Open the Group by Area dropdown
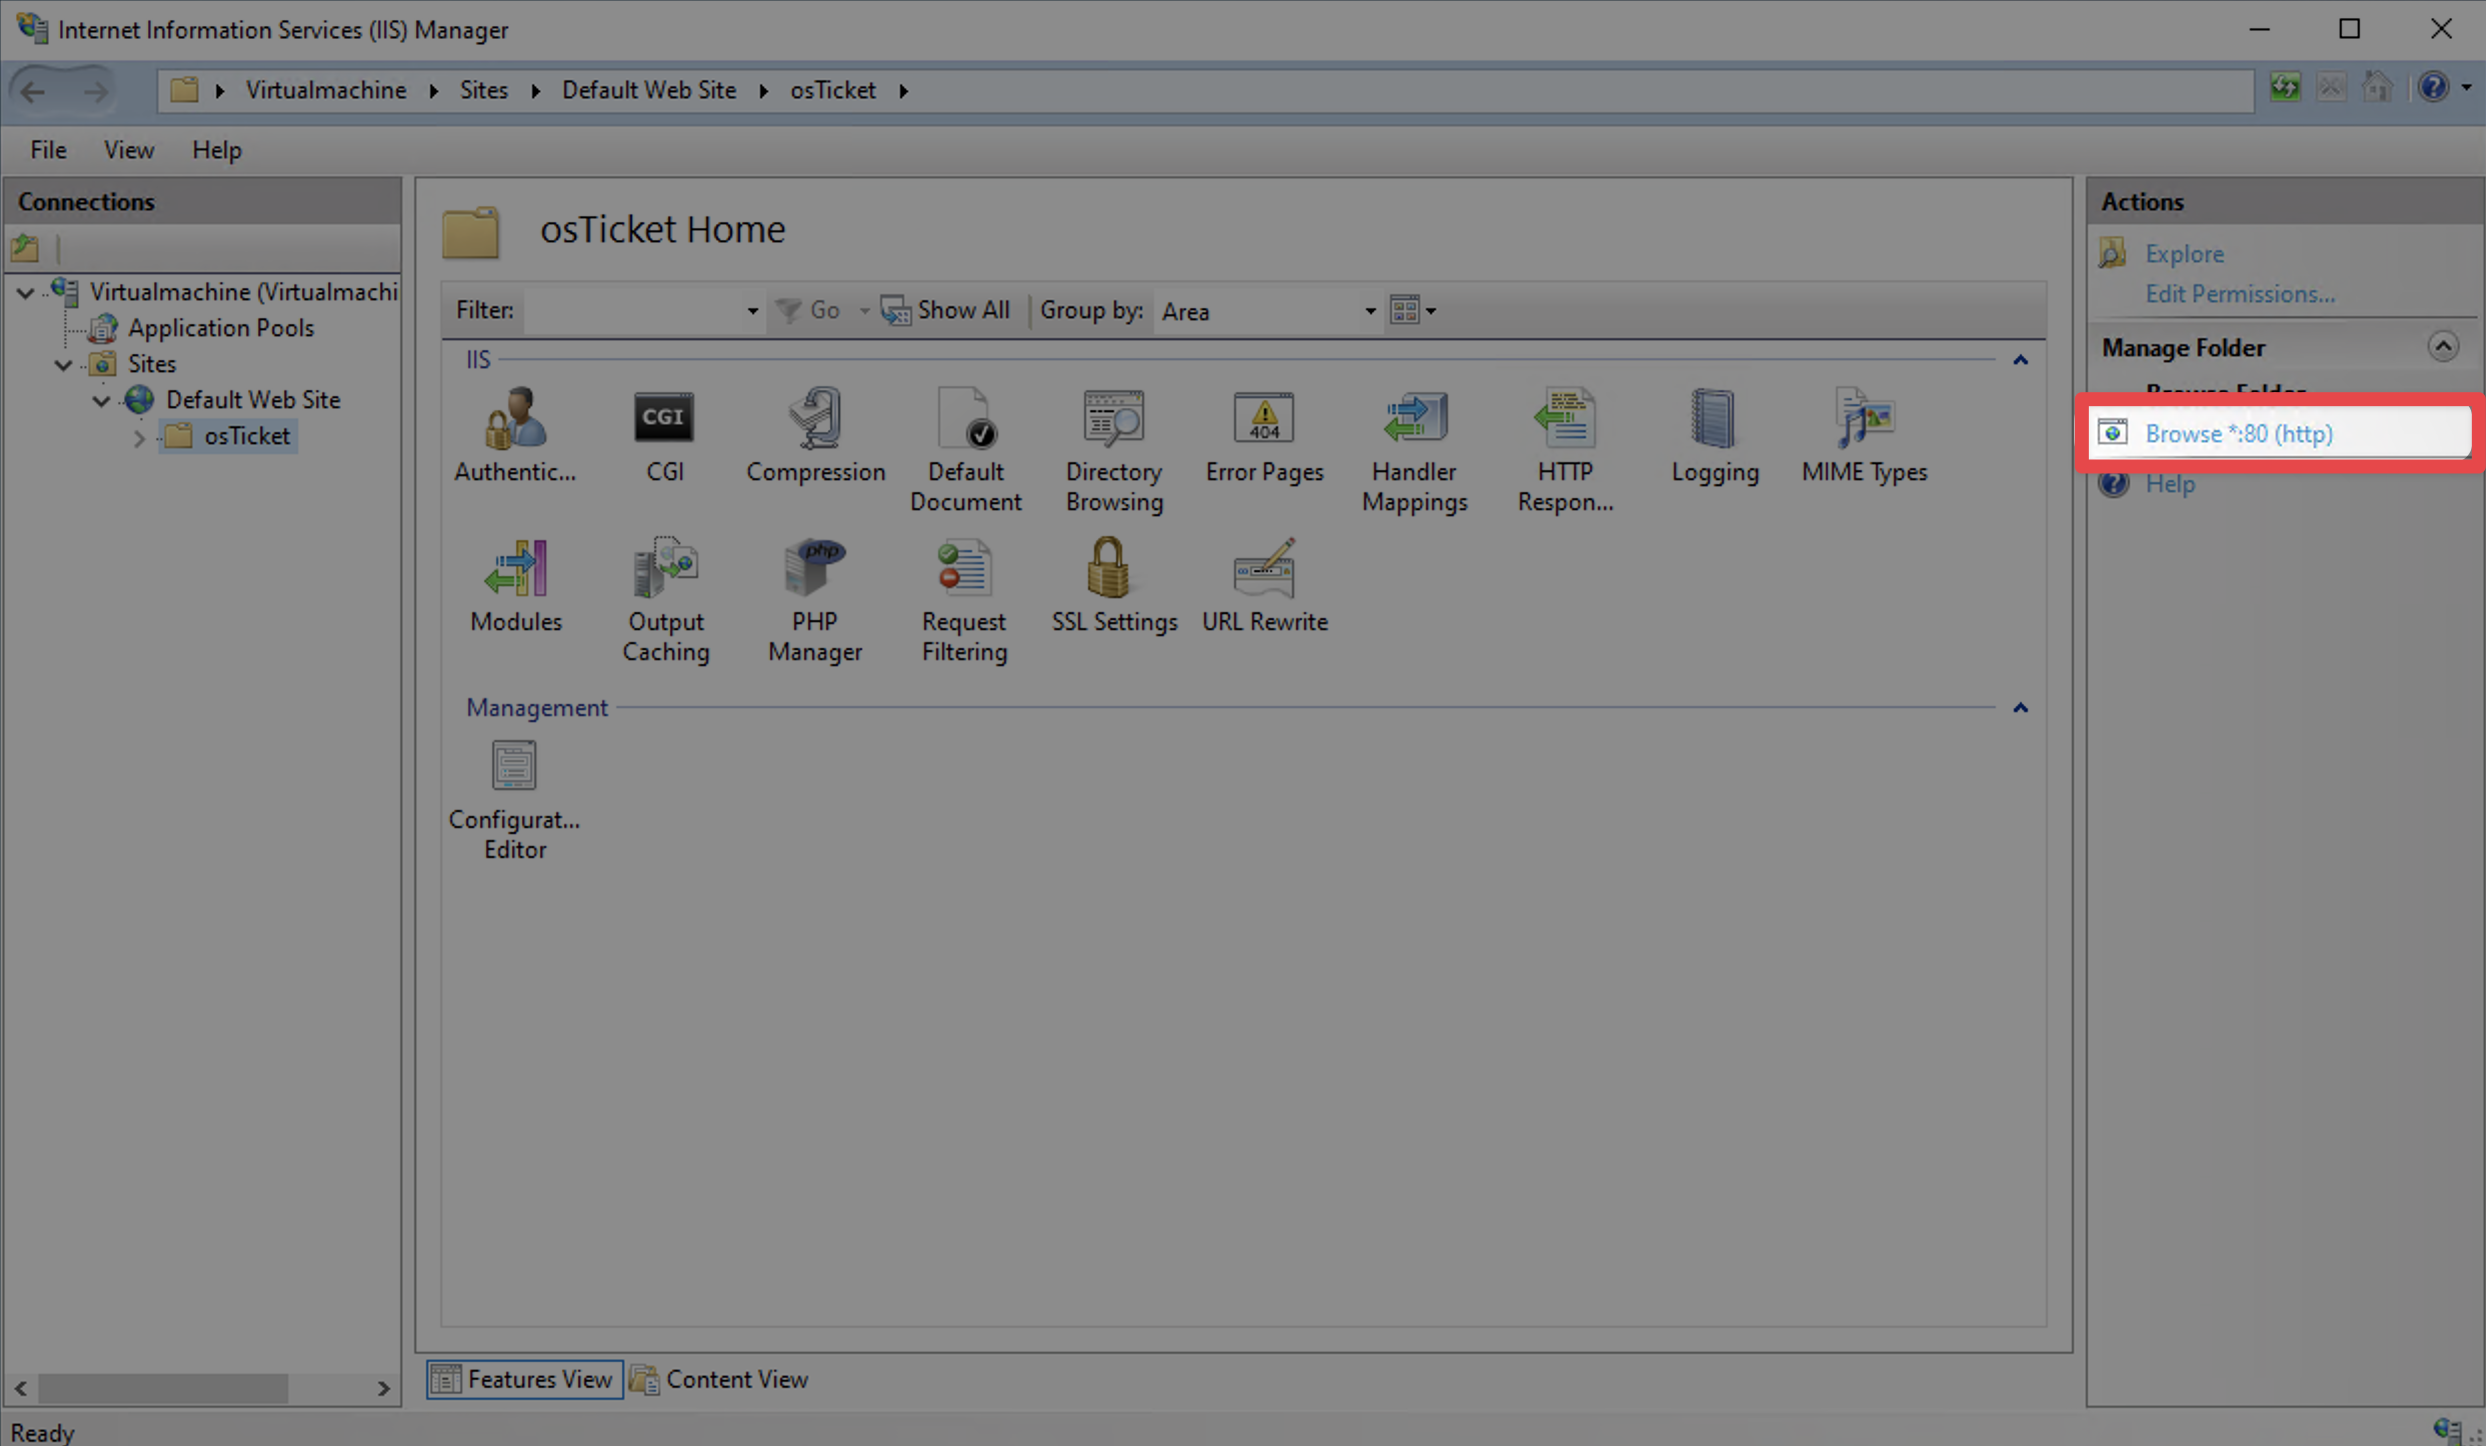2486x1446 pixels. 1369,311
